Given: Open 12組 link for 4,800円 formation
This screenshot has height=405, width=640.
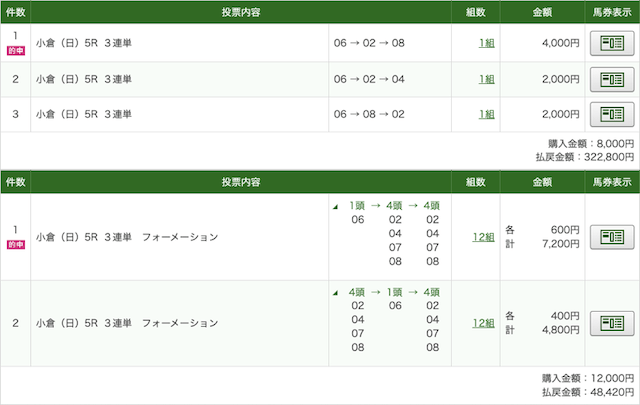Looking at the screenshot, I should 484,323.
